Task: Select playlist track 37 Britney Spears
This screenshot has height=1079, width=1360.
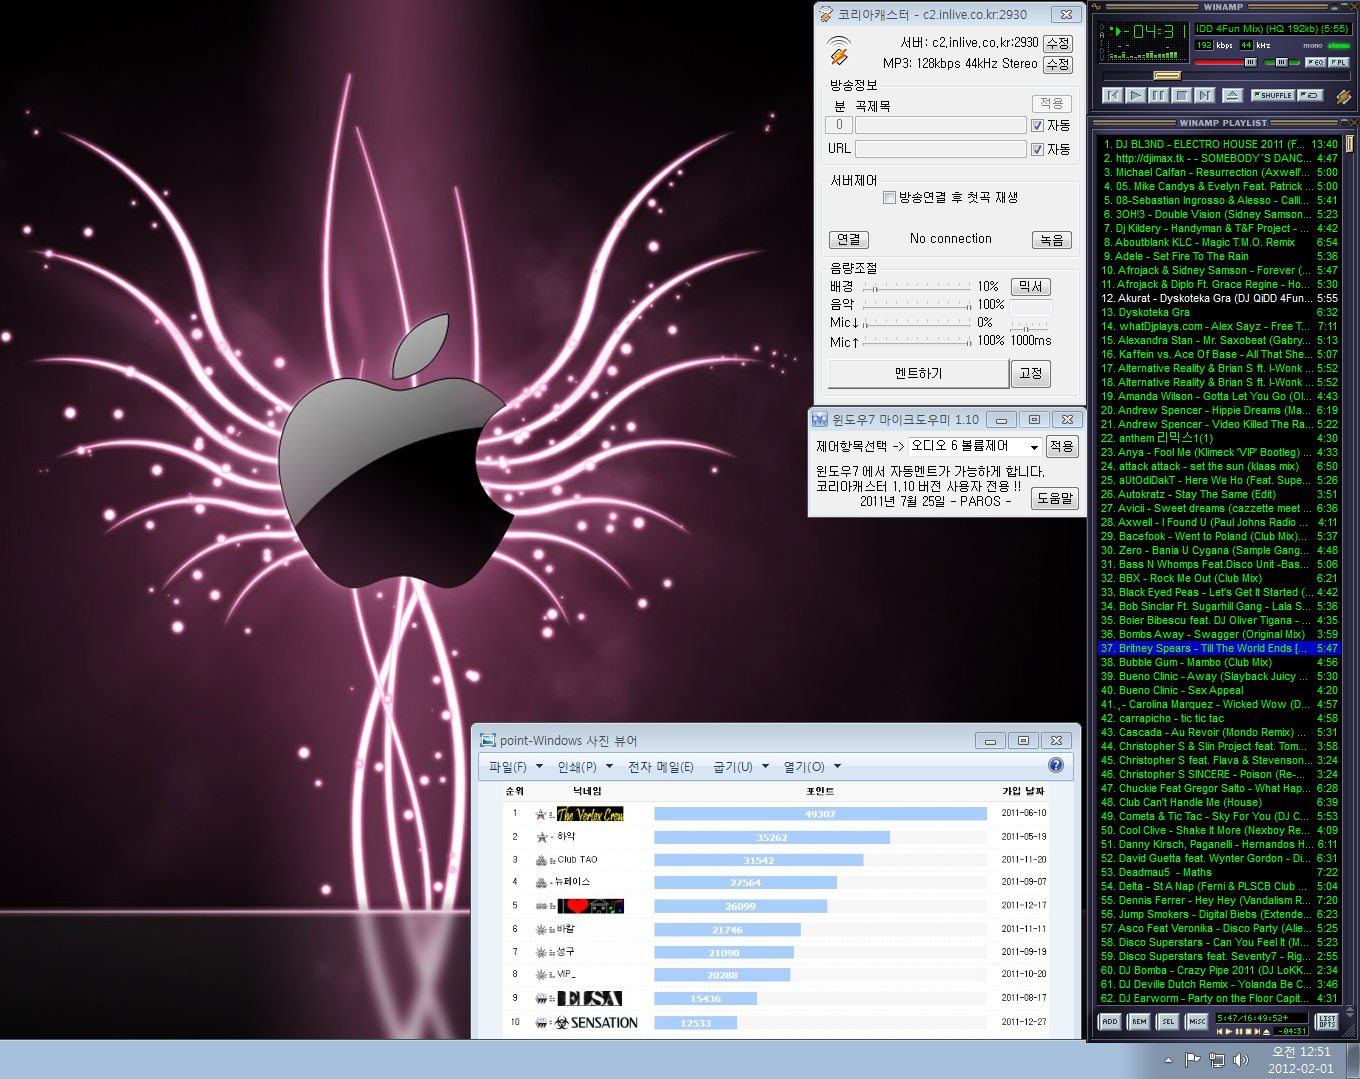Action: [1219, 648]
